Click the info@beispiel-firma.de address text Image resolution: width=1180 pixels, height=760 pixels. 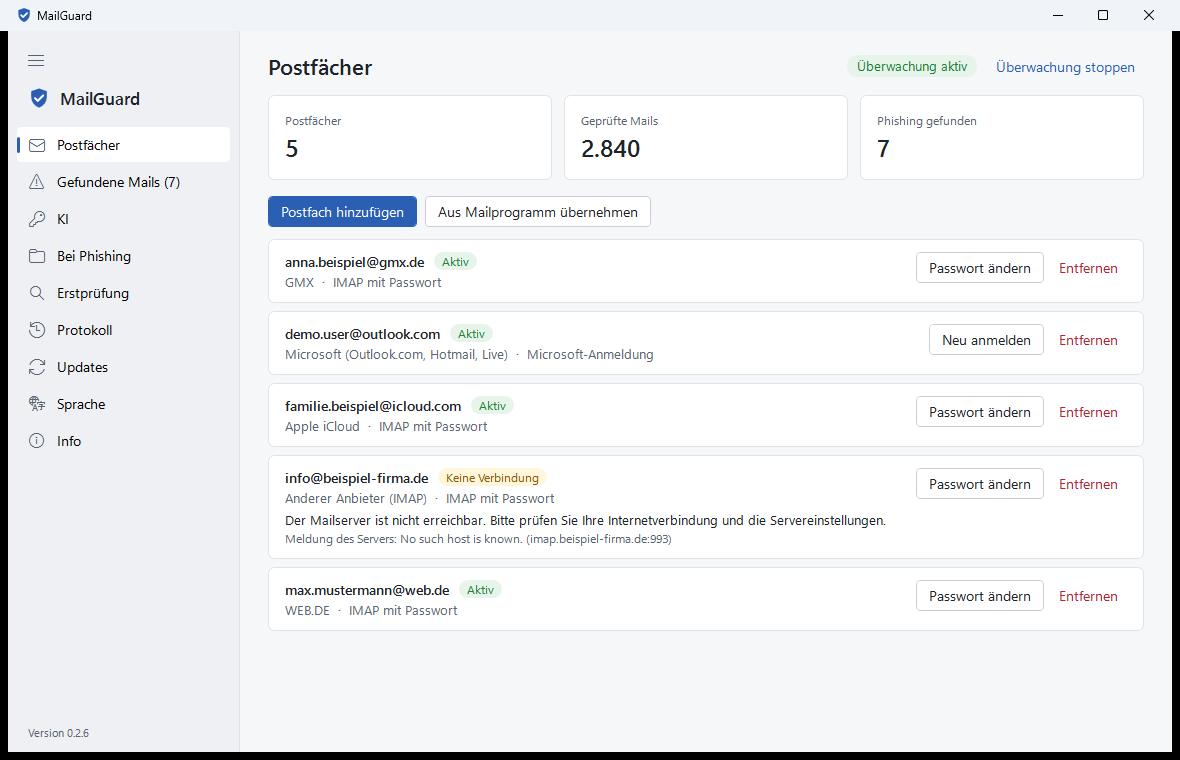point(357,478)
